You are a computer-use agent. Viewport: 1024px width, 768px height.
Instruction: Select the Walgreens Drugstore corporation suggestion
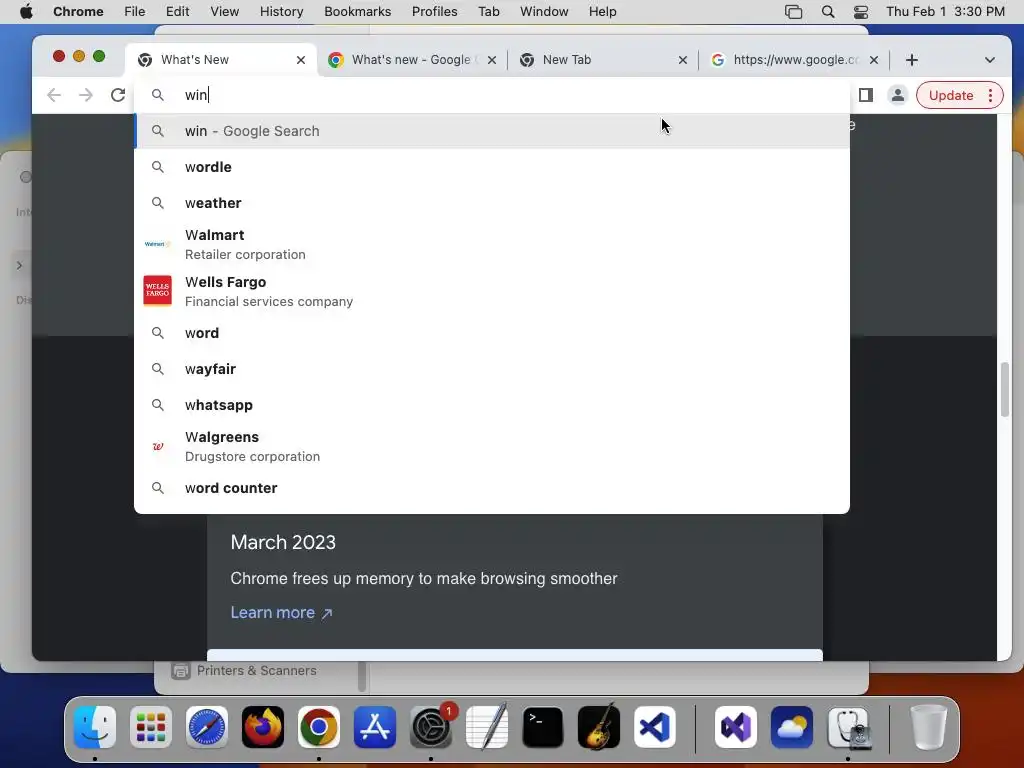(492, 447)
